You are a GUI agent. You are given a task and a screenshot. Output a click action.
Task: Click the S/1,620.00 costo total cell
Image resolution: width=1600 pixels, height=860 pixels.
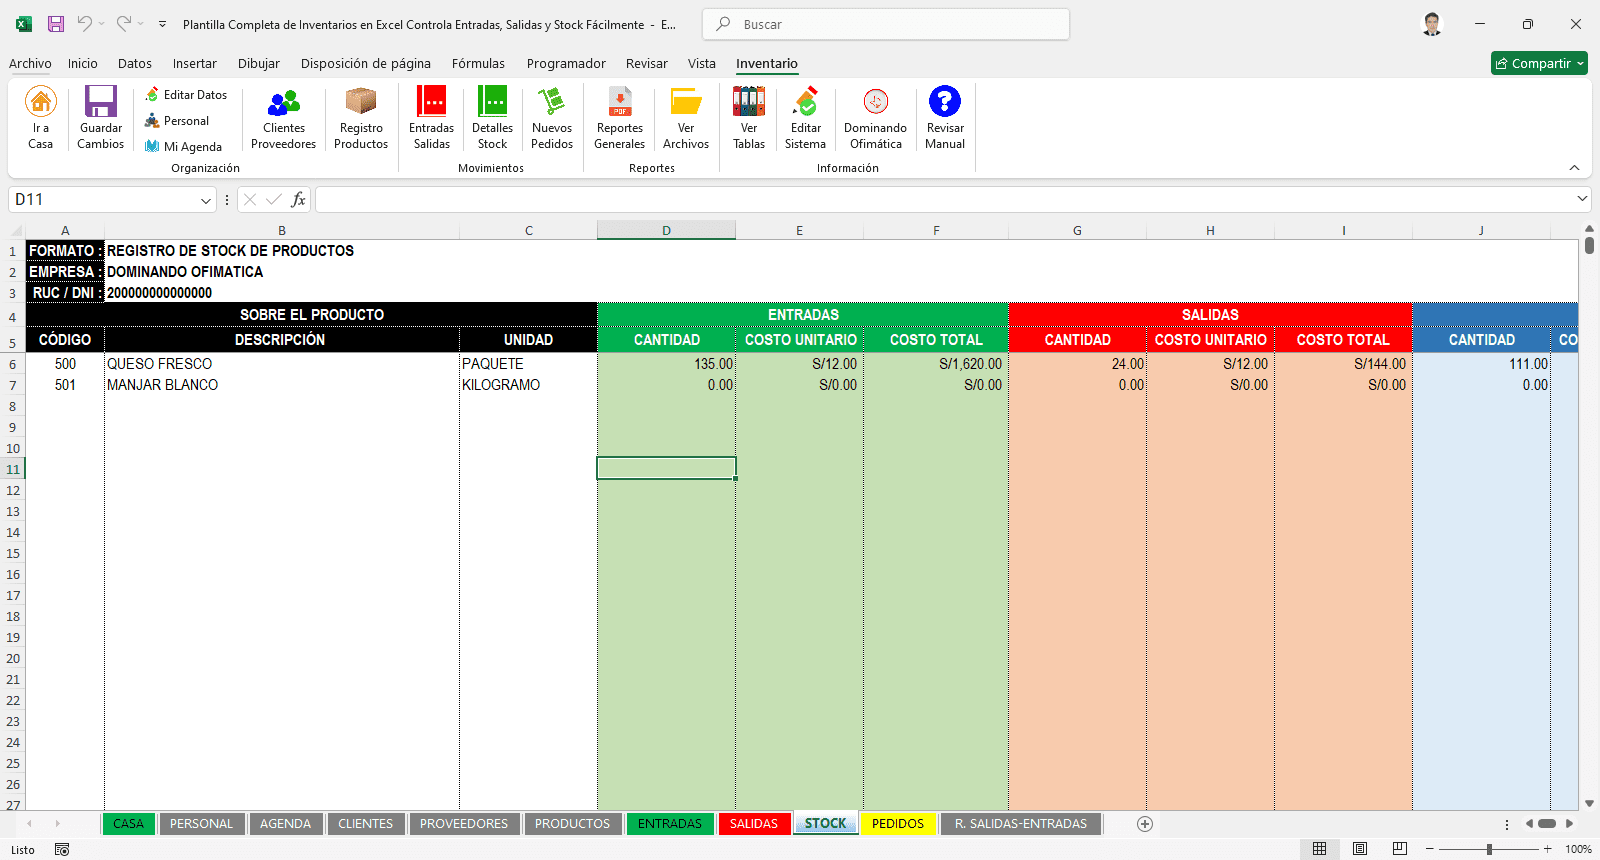[936, 364]
